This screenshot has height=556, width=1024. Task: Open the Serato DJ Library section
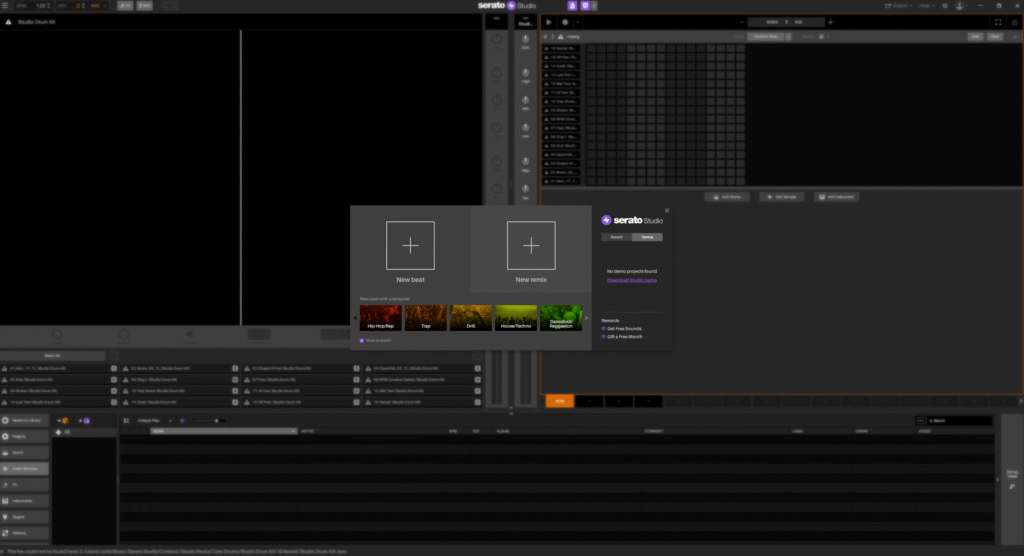click(24, 420)
